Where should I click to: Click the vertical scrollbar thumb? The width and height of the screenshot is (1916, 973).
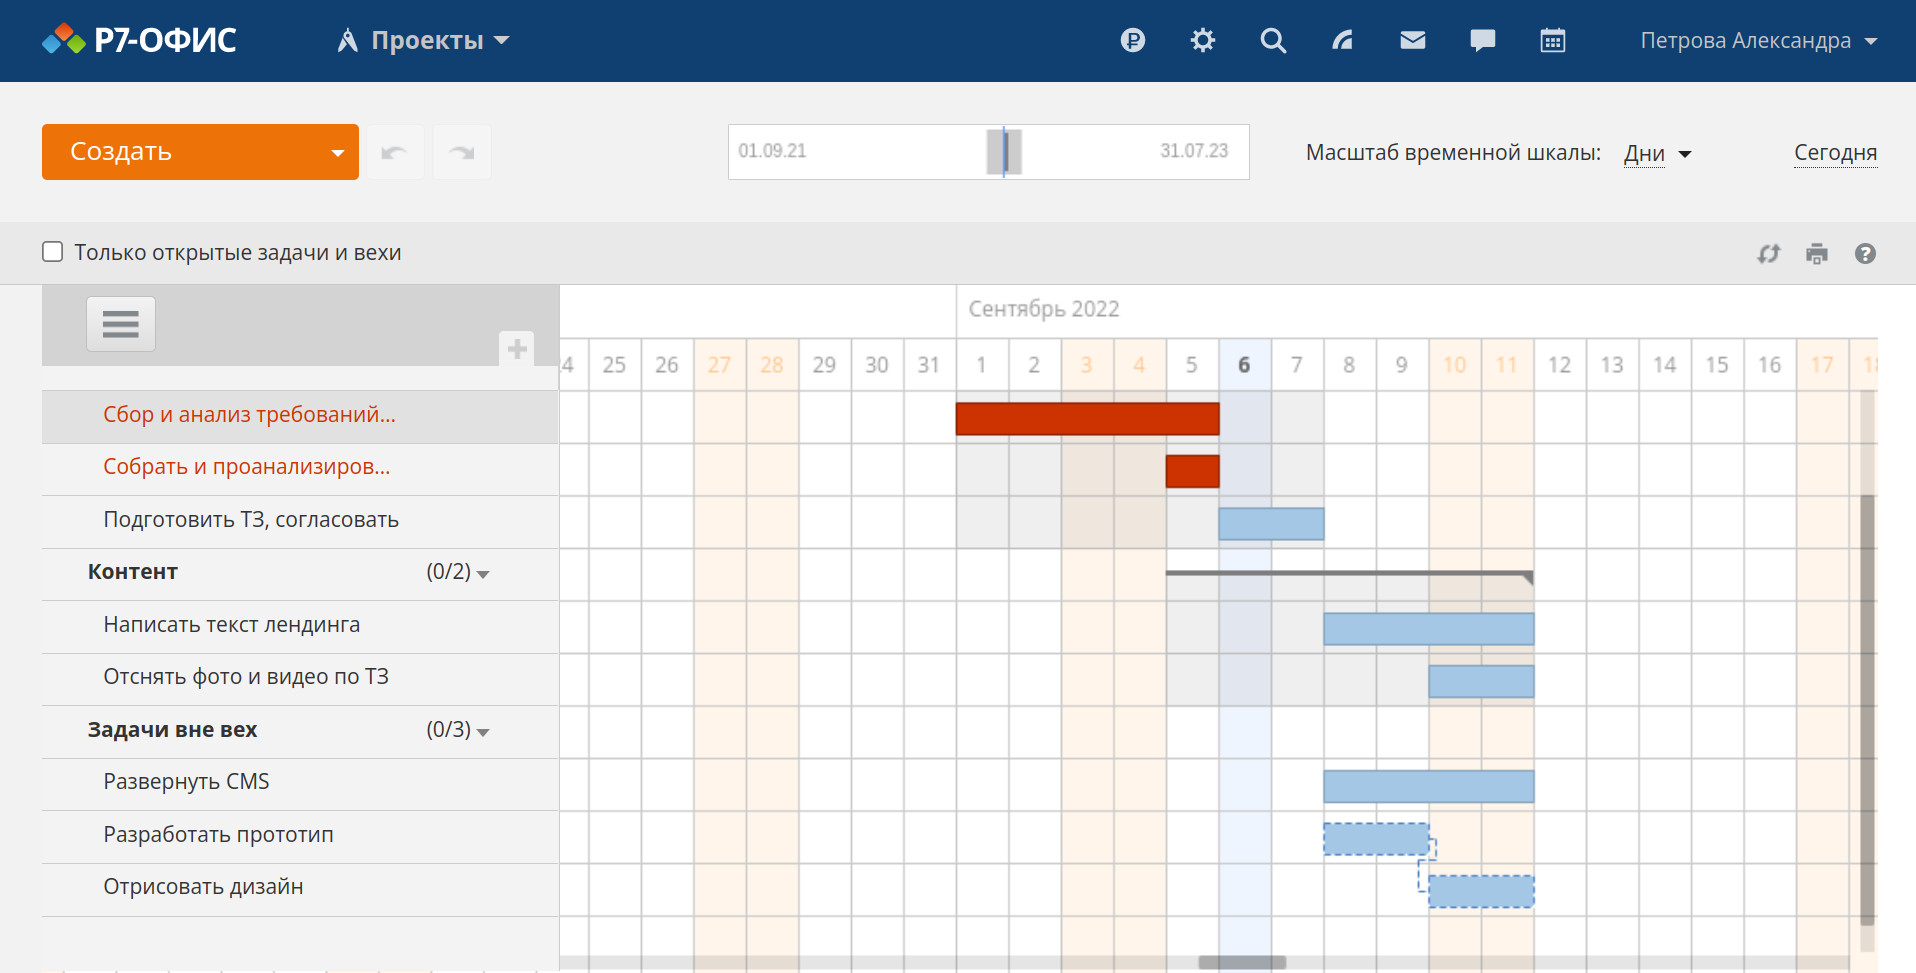tap(1867, 710)
